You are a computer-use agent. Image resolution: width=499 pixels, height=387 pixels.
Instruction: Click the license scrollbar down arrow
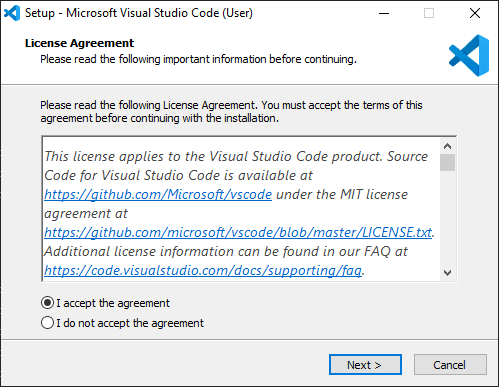point(448,273)
